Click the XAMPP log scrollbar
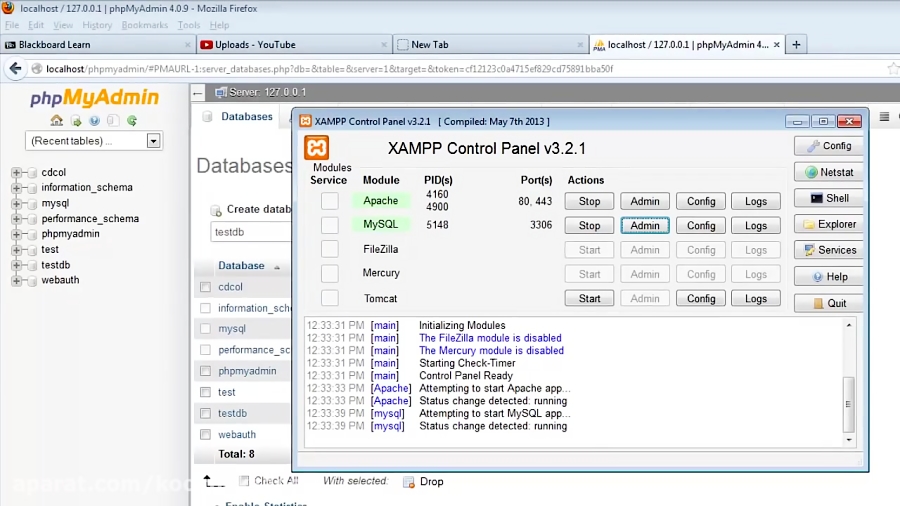This screenshot has width=900, height=506. point(850,381)
